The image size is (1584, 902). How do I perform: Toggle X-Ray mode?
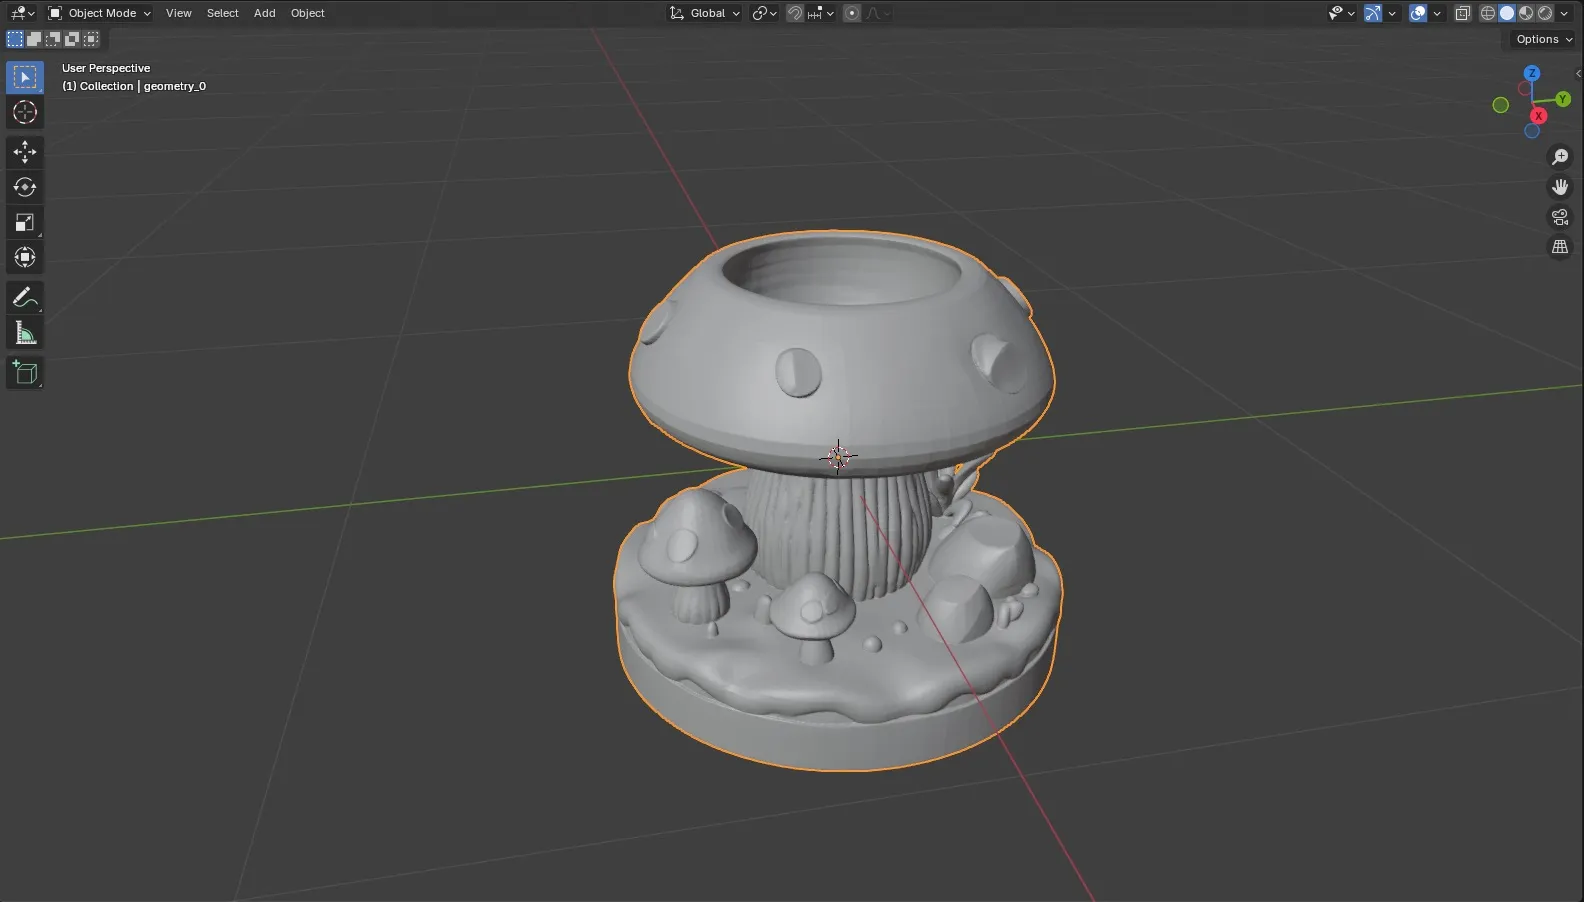(1463, 13)
